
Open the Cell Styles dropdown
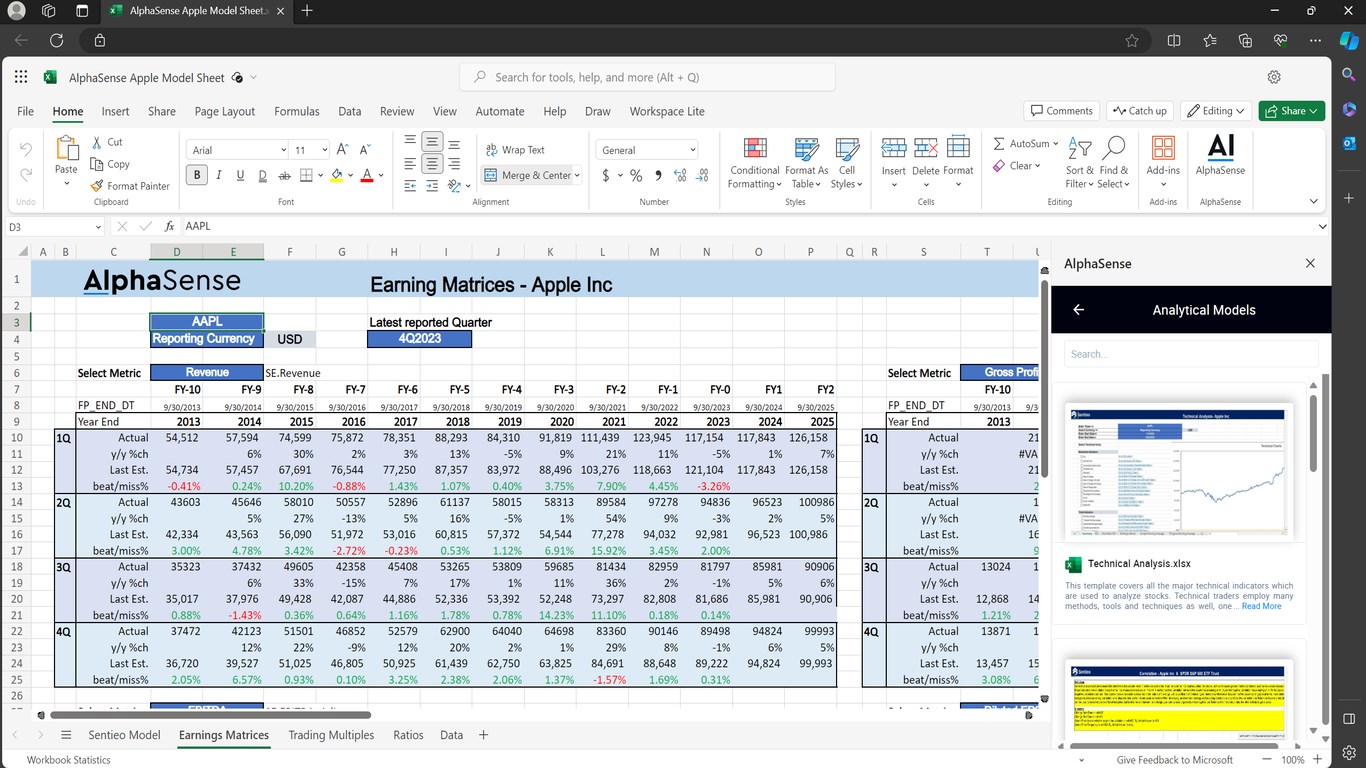pos(847,162)
